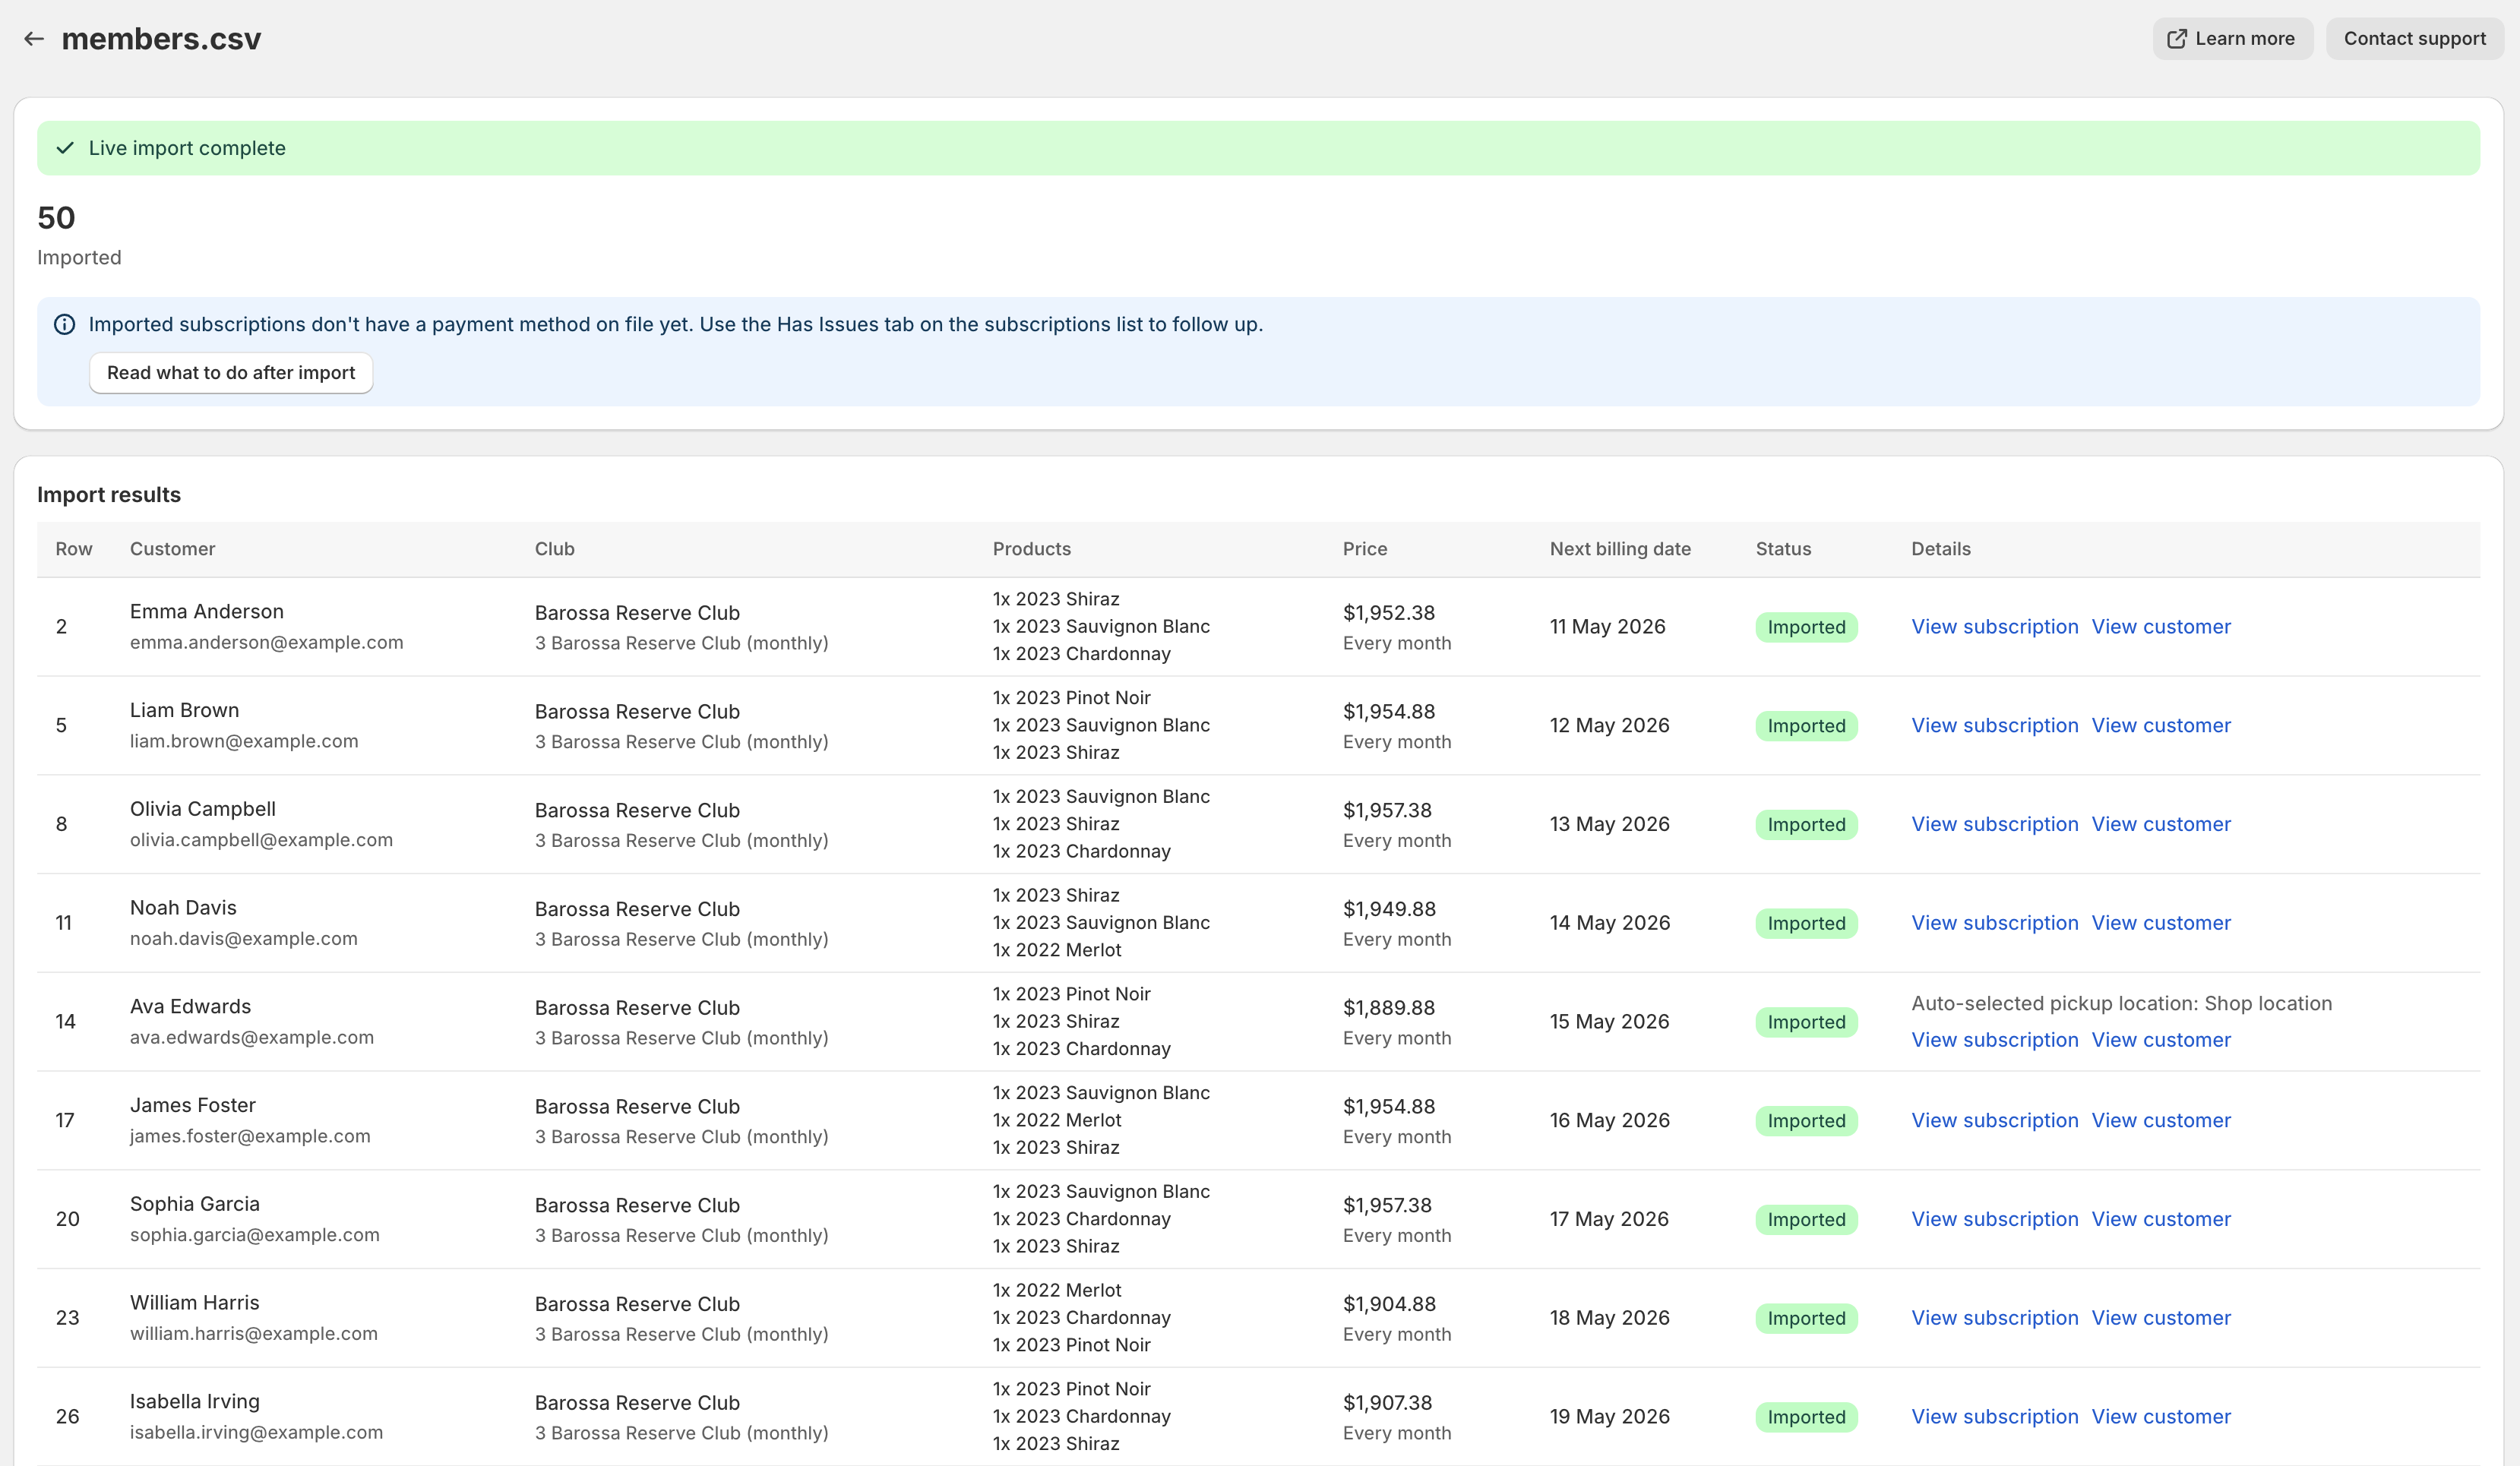Image resolution: width=2520 pixels, height=1466 pixels.
Task: View customer for Emma Anderson
Action: 2161,627
